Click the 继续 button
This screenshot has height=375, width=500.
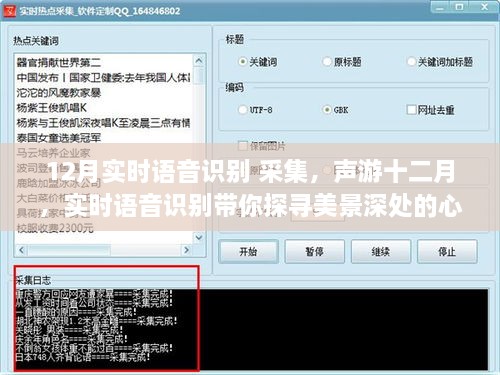click(381, 251)
